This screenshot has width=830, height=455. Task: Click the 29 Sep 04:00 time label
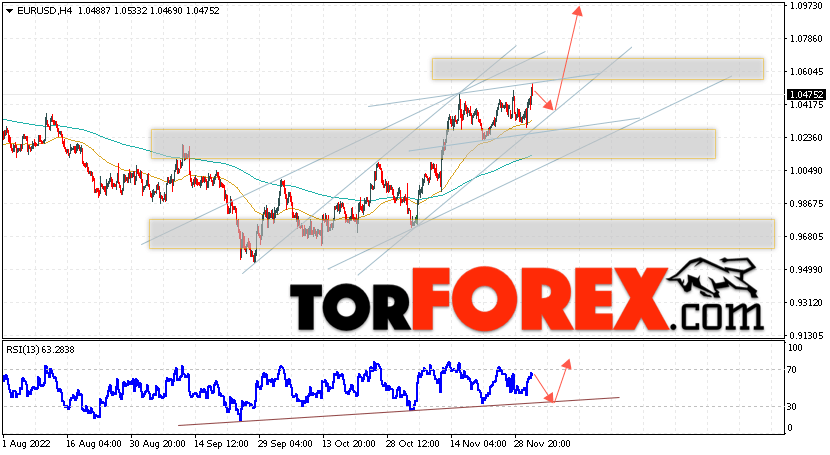click(285, 443)
